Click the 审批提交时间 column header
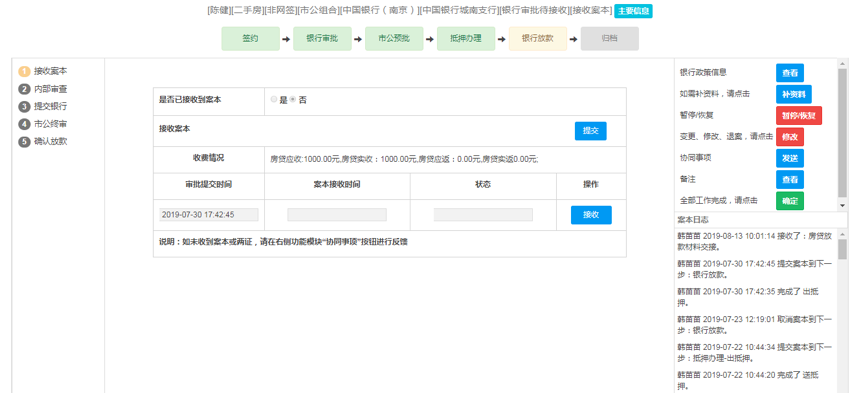The width and height of the screenshot is (864, 393). (208, 185)
